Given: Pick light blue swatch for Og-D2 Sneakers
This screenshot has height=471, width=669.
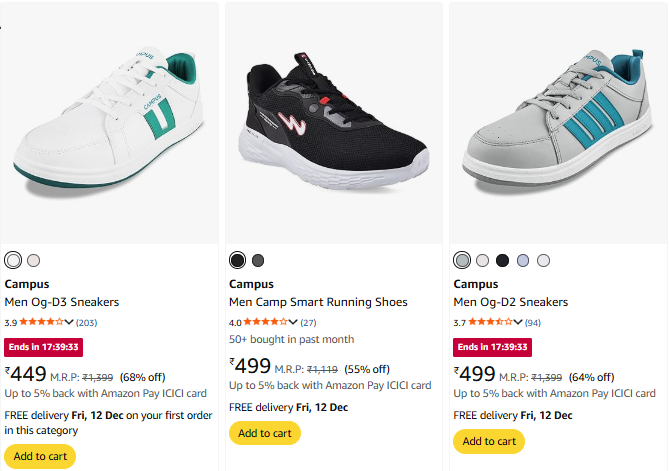Looking at the screenshot, I should (523, 260).
